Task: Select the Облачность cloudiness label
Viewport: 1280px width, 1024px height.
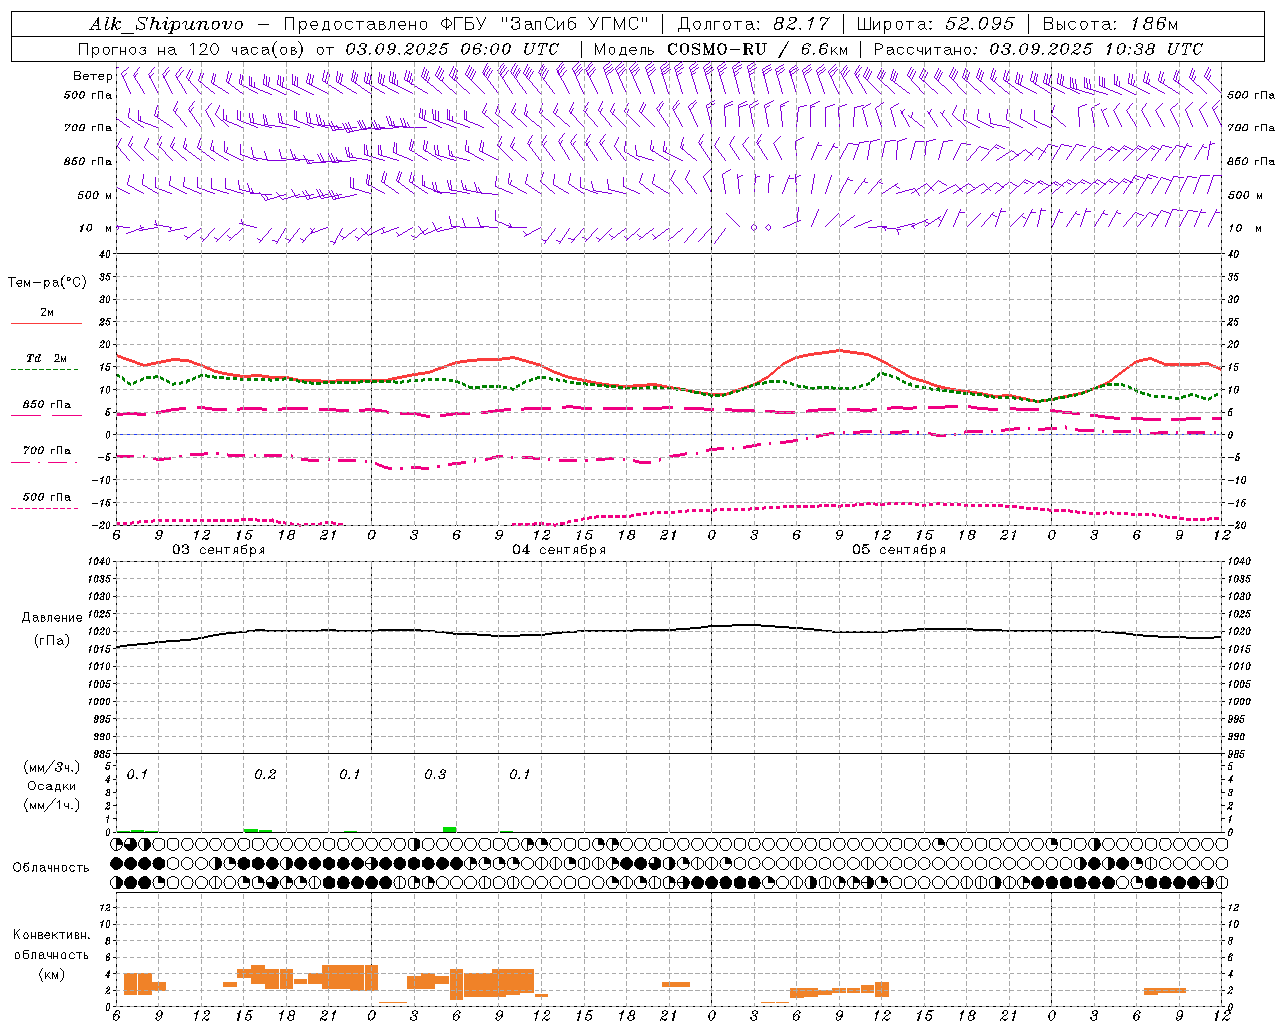Action: tap(51, 868)
